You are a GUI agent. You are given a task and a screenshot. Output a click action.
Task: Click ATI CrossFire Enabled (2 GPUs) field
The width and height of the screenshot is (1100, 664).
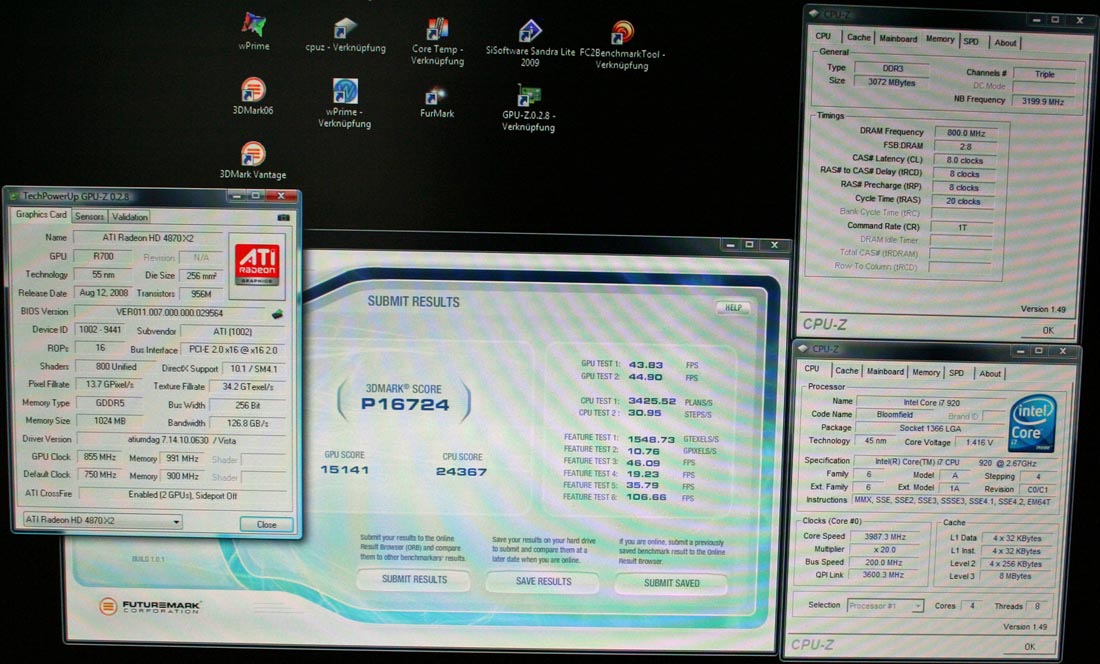coord(182,495)
